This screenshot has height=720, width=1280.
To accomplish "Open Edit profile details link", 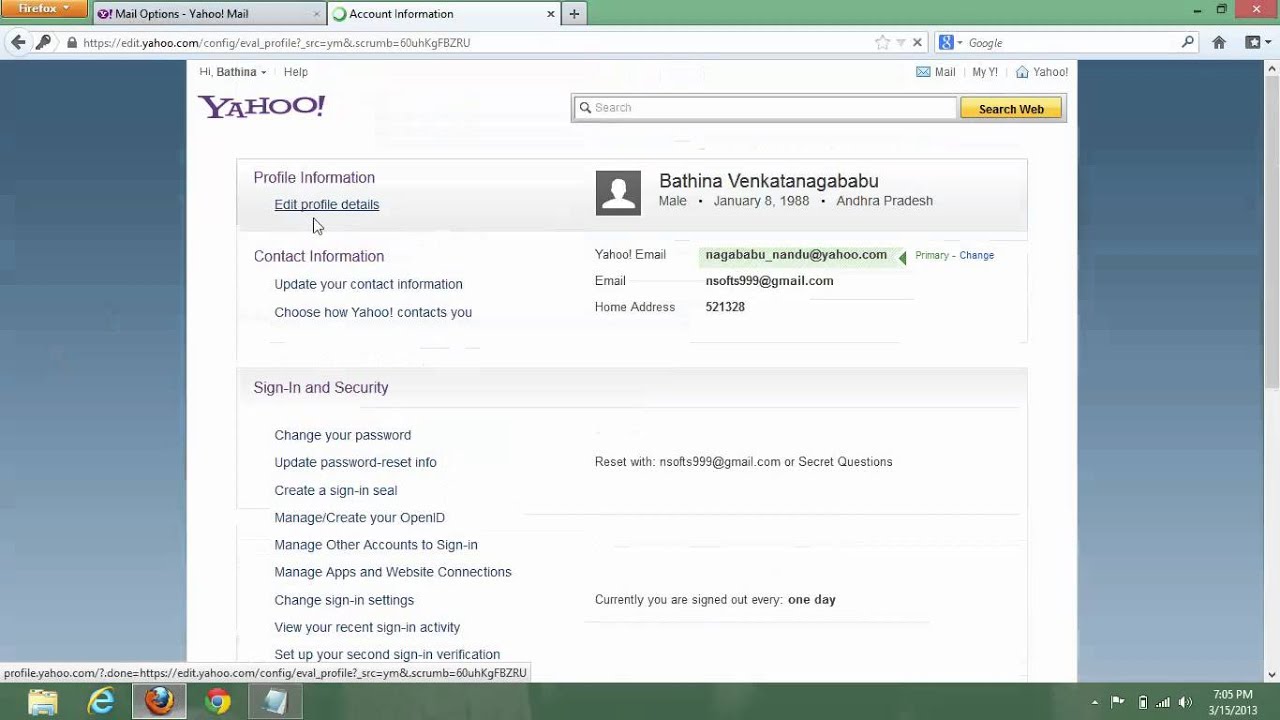I will [327, 204].
